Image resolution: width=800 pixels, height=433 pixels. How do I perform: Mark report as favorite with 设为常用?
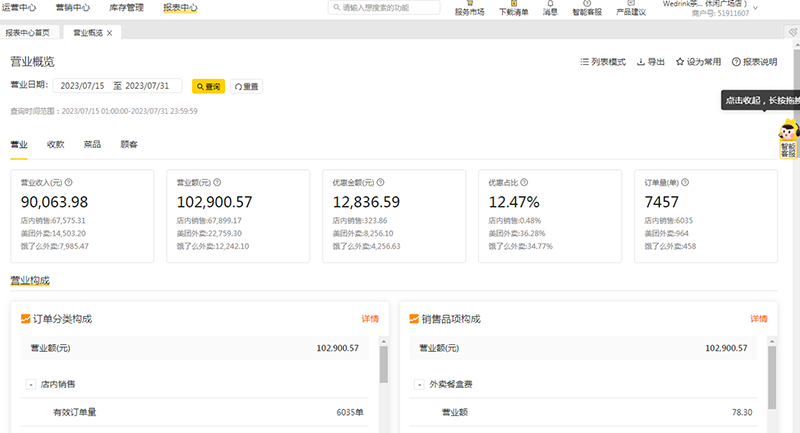click(x=698, y=62)
